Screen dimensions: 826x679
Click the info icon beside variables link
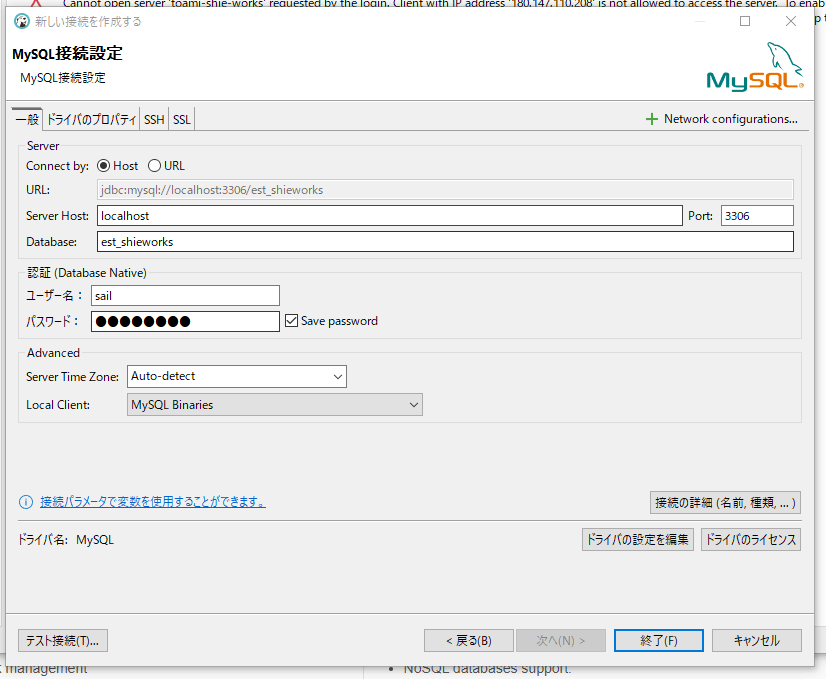[x=26, y=502]
